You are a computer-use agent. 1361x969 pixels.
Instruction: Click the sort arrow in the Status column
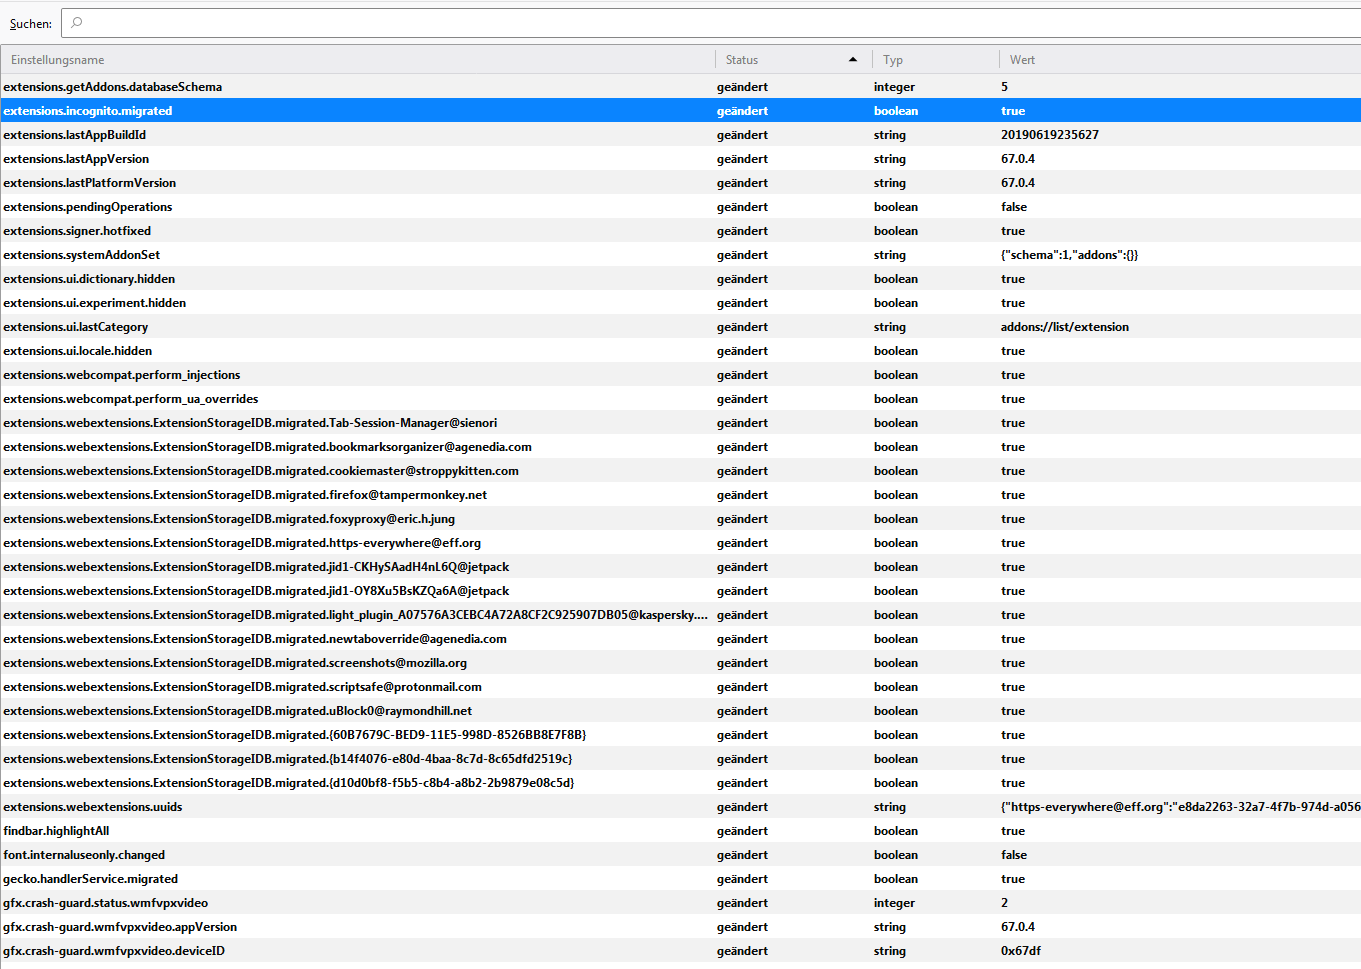[x=852, y=60]
